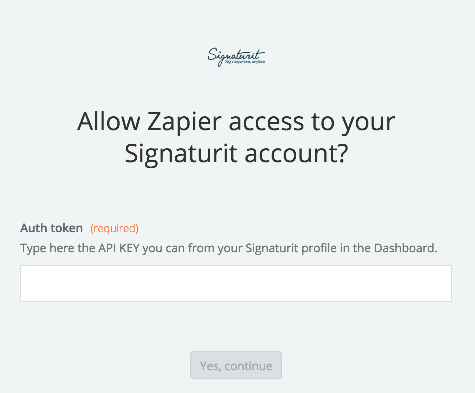Click the word 'Allow' in the heading

click(x=108, y=121)
